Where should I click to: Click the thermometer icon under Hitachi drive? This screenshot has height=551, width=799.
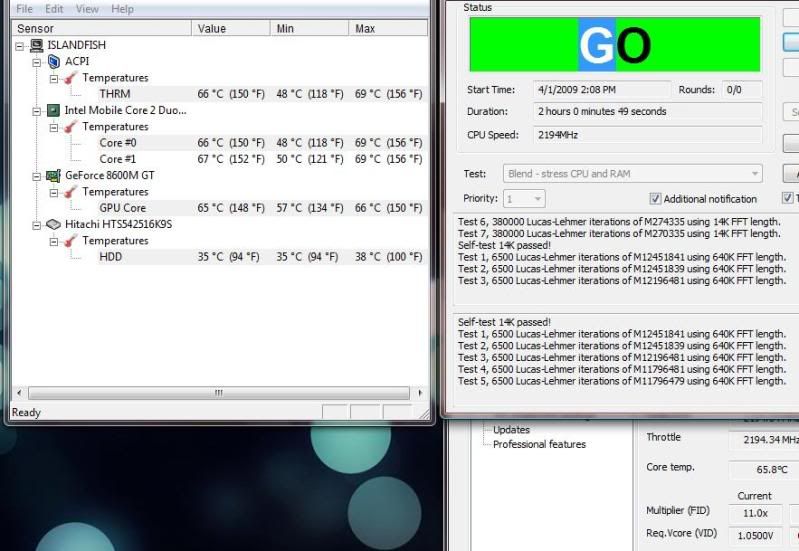(70, 241)
